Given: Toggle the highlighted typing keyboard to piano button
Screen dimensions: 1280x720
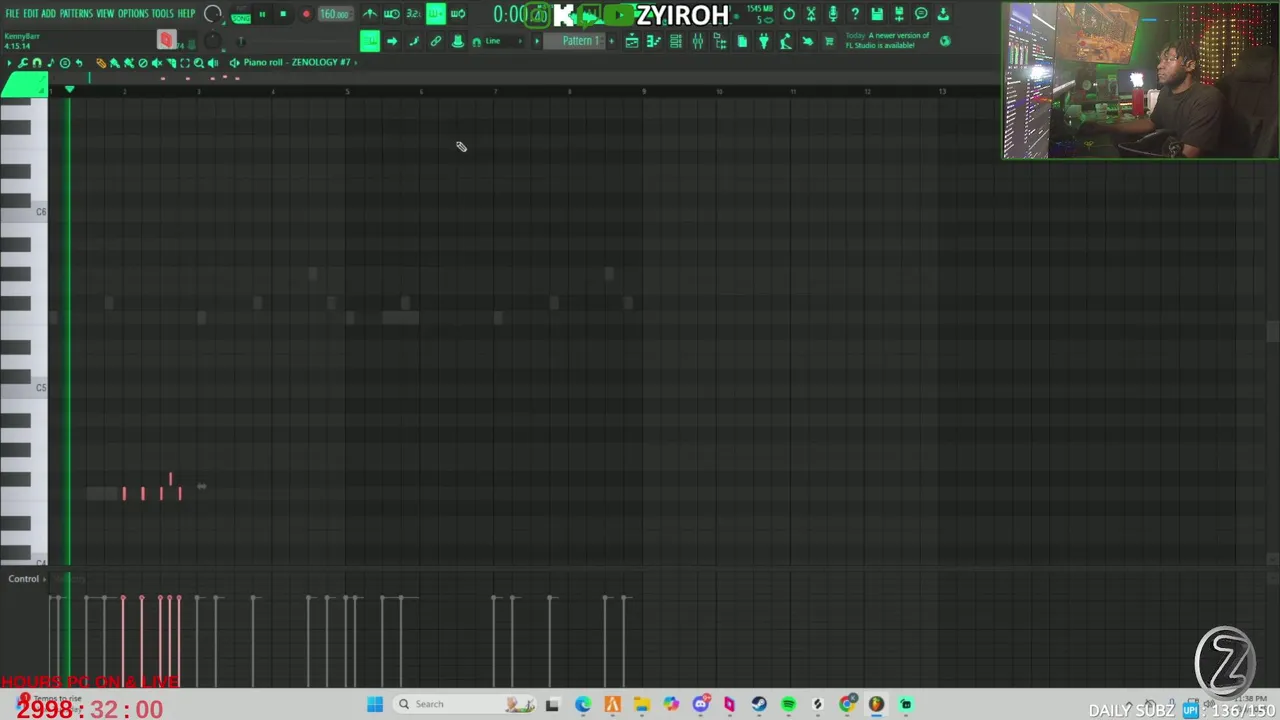Looking at the screenshot, I should tap(370, 41).
